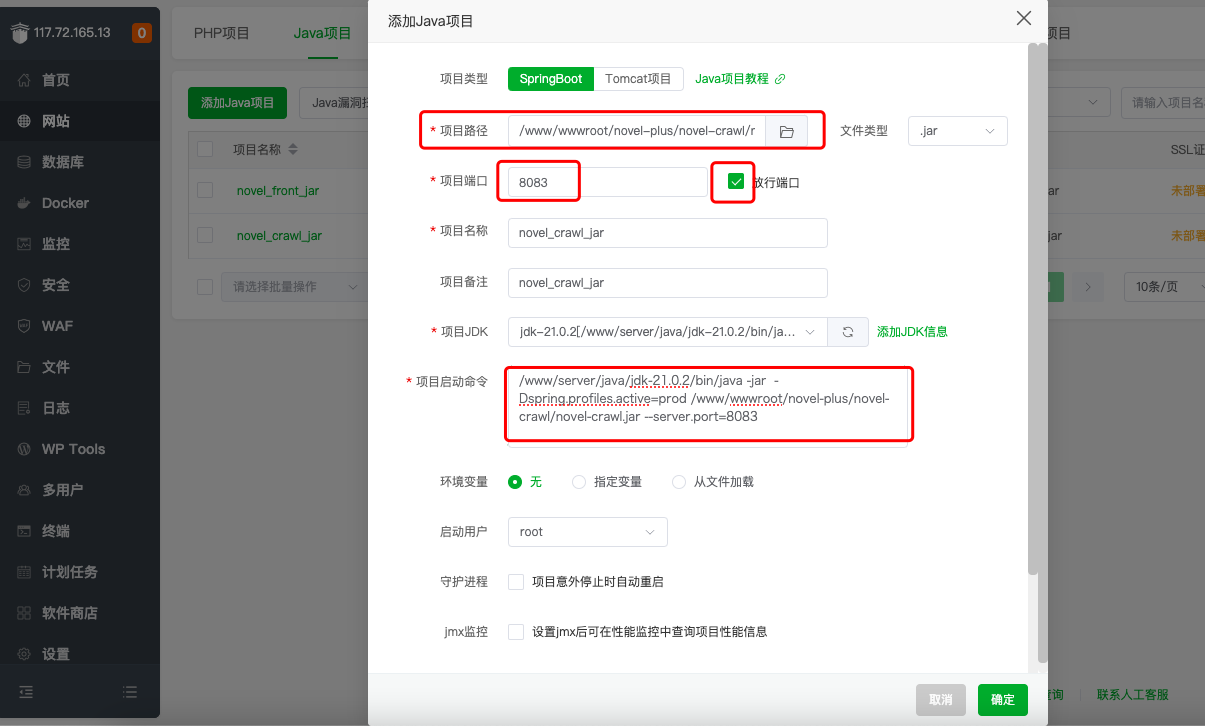Screen dimensions: 1205x726
Task: Select the specify variables radio option
Action: point(579,482)
